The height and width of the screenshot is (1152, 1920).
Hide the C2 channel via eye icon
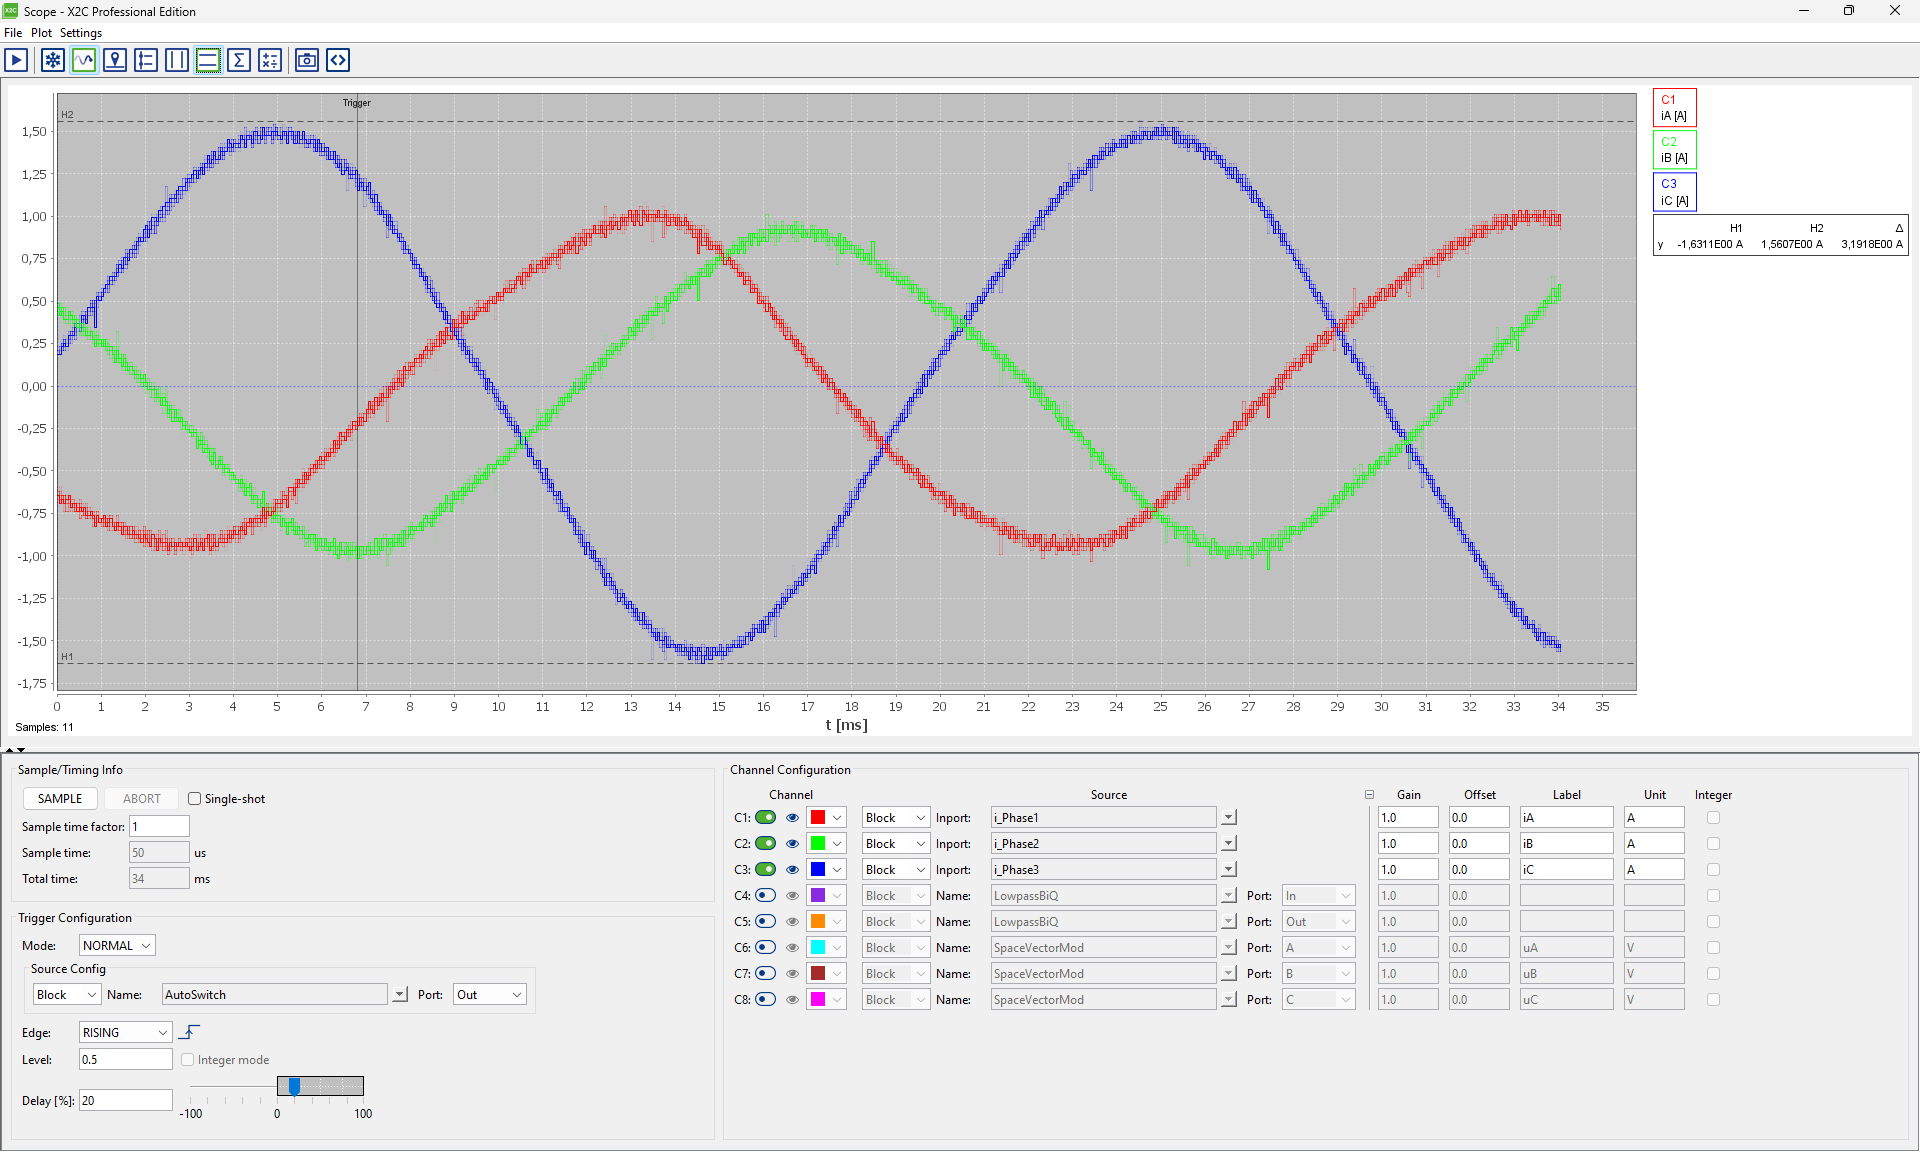pyautogui.click(x=793, y=844)
